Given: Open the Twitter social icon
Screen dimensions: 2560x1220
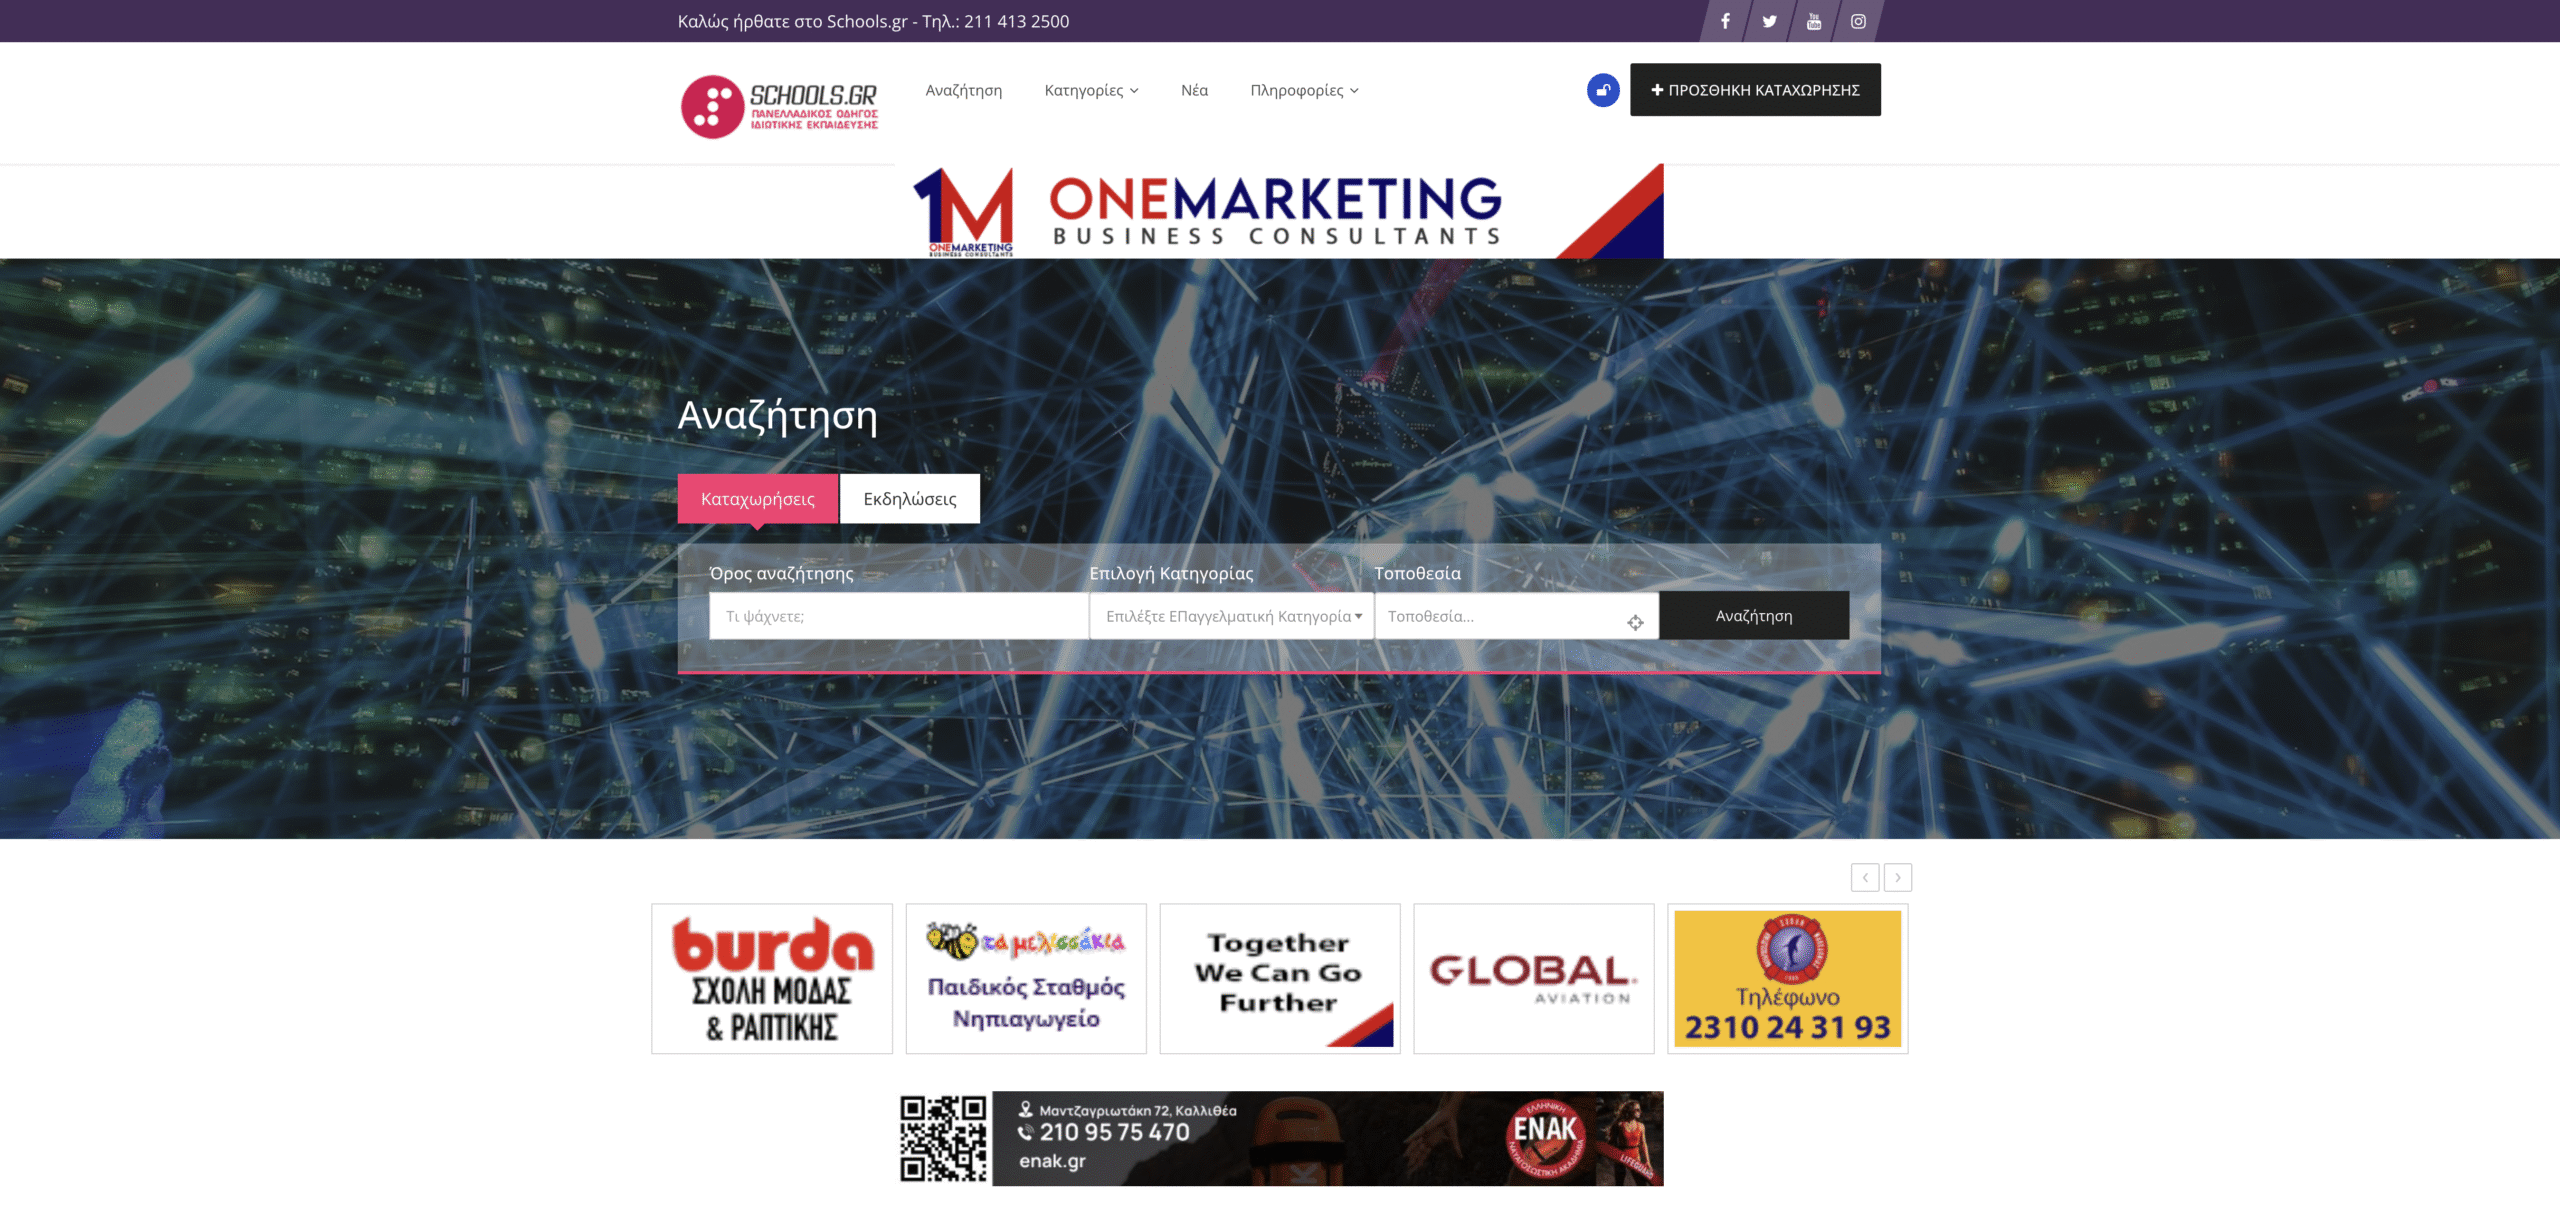Looking at the screenshot, I should (1769, 21).
